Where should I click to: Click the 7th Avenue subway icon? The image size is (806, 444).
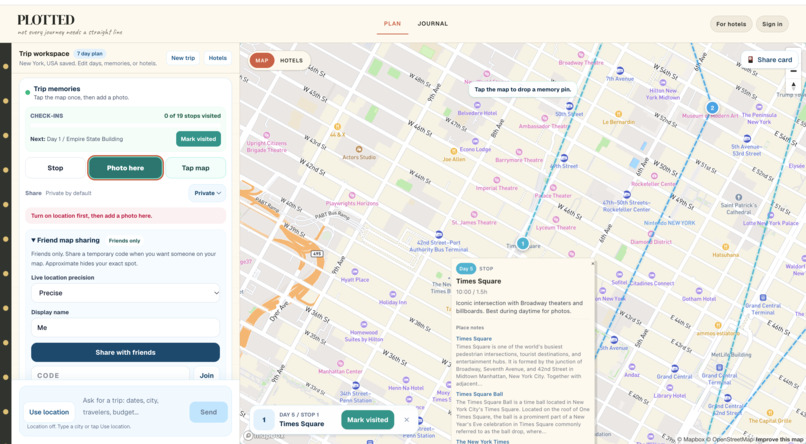tap(620, 71)
